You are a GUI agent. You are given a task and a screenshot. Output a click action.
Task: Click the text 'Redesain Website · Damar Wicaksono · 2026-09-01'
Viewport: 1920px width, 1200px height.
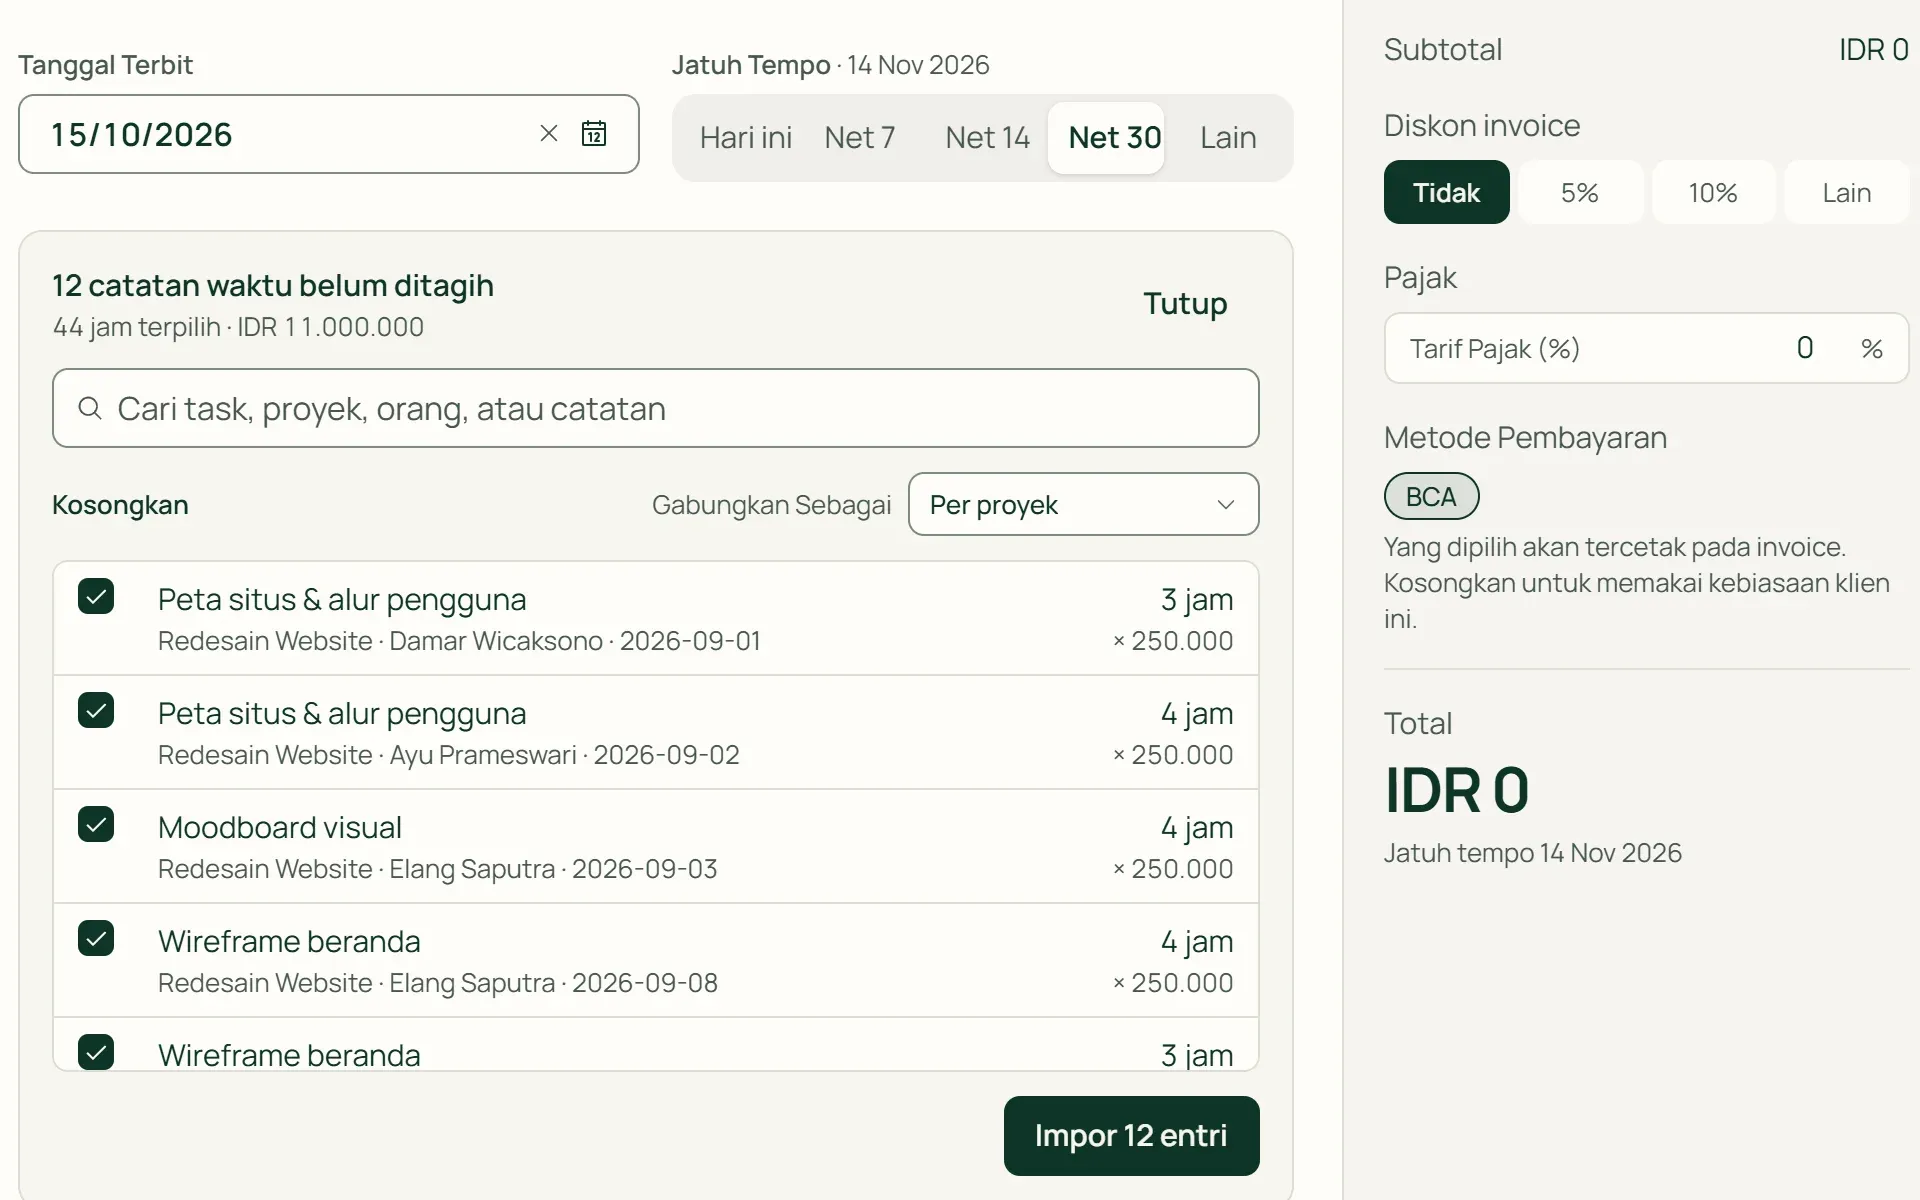tap(459, 641)
